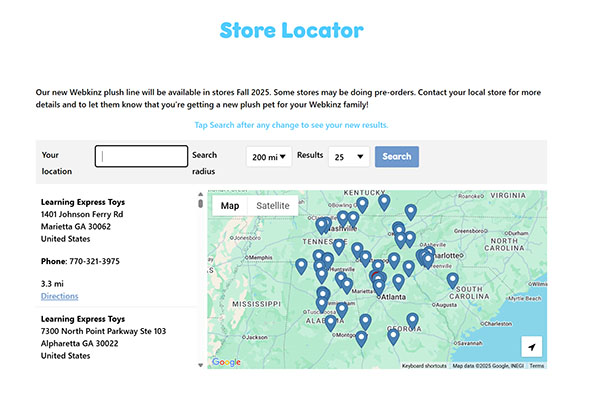Open the Search radius 200 mi dropdown

[x=269, y=157]
